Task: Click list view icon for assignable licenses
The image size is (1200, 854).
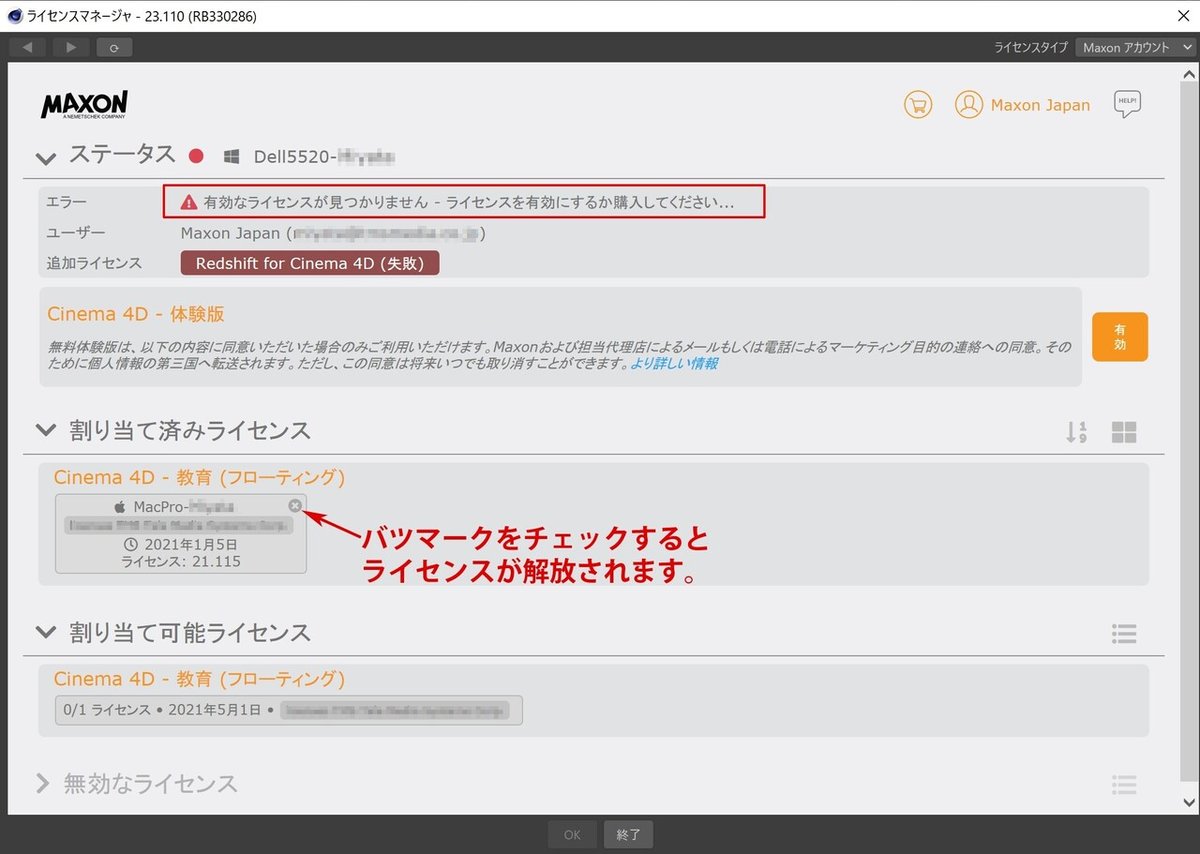Action: (1124, 633)
